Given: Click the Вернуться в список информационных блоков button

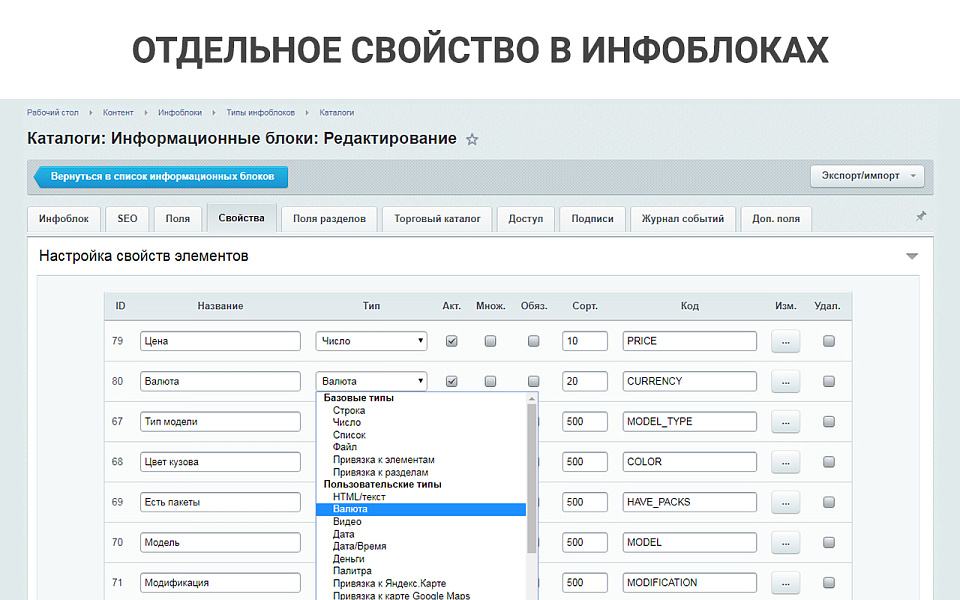Looking at the screenshot, I should pyautogui.click(x=160, y=175).
